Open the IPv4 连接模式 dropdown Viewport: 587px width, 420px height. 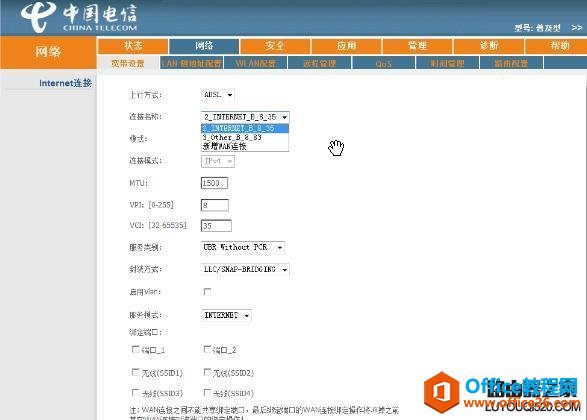(x=218, y=161)
